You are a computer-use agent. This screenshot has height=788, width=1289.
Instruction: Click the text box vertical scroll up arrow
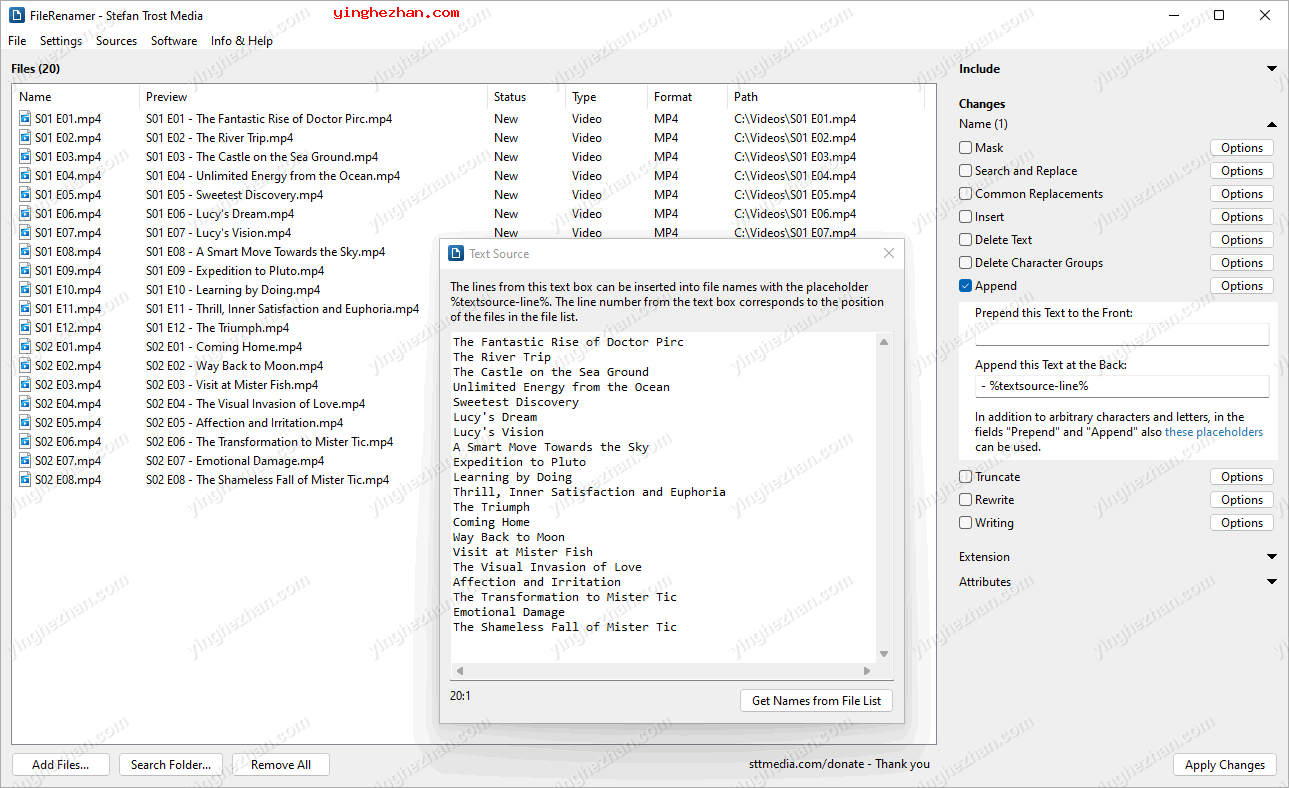(884, 342)
